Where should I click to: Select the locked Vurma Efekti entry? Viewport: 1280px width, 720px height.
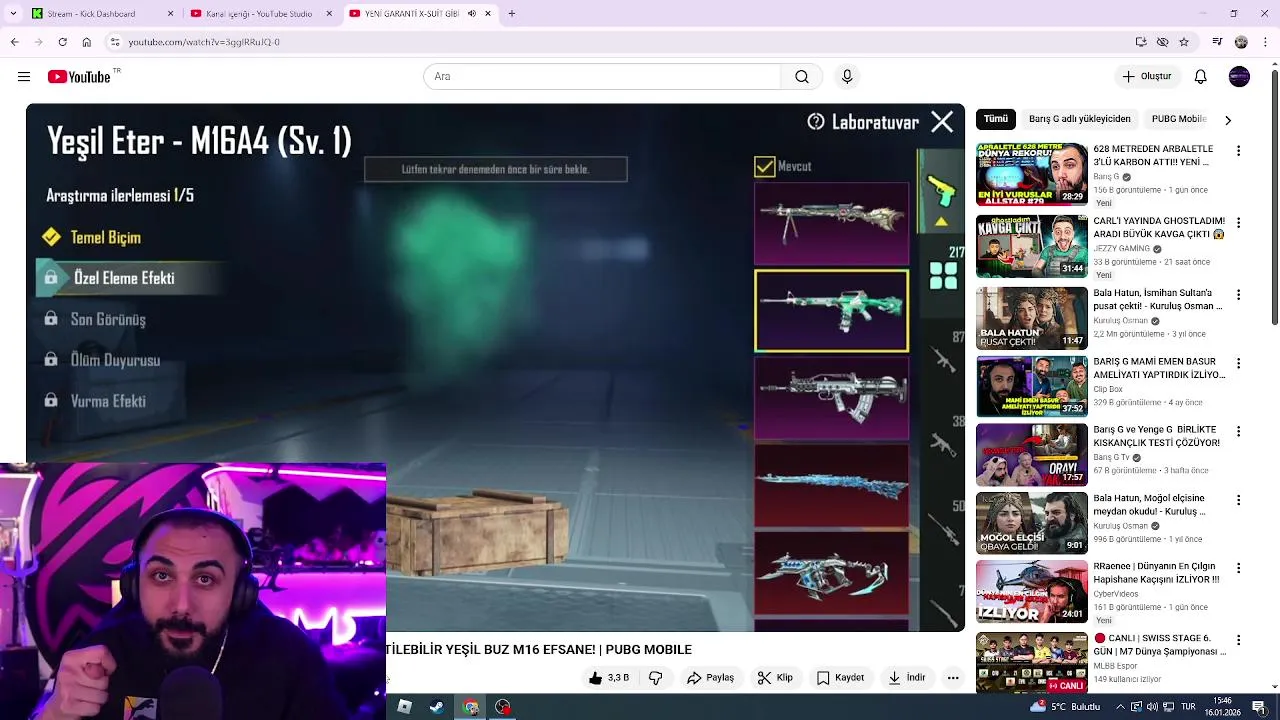point(108,401)
